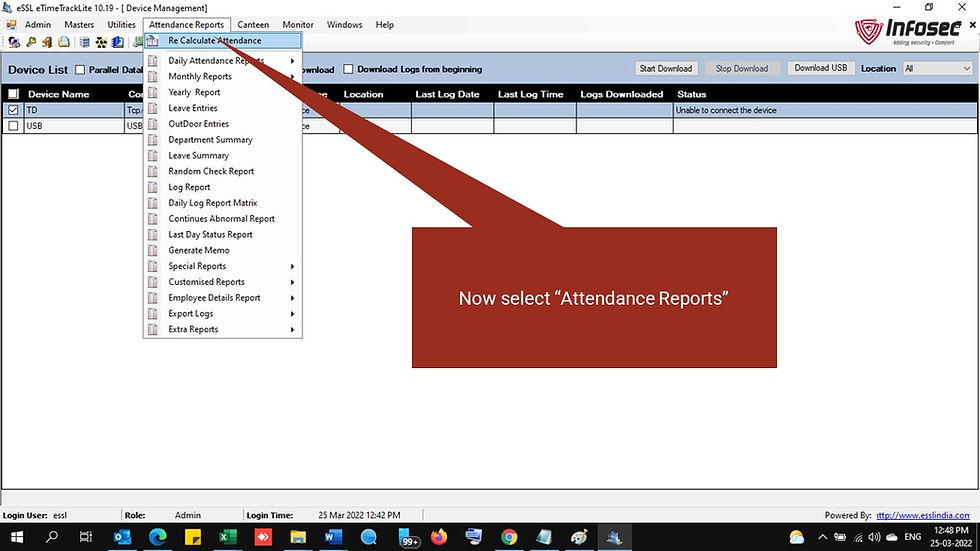Open Word from the taskbar

tap(333, 537)
